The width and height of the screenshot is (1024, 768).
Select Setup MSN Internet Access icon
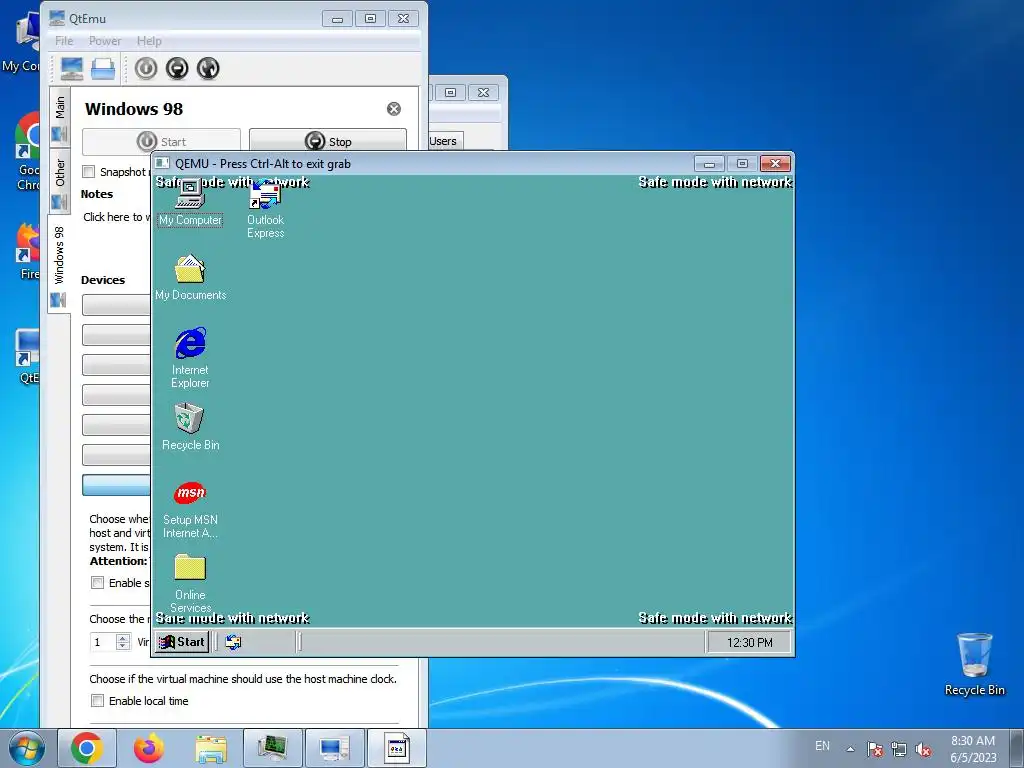[x=190, y=509]
